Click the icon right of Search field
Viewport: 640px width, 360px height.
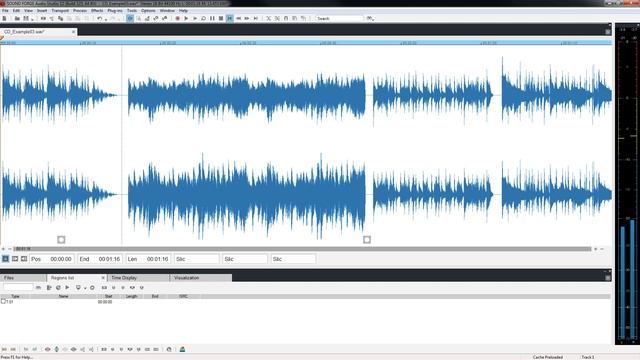click(370, 18)
